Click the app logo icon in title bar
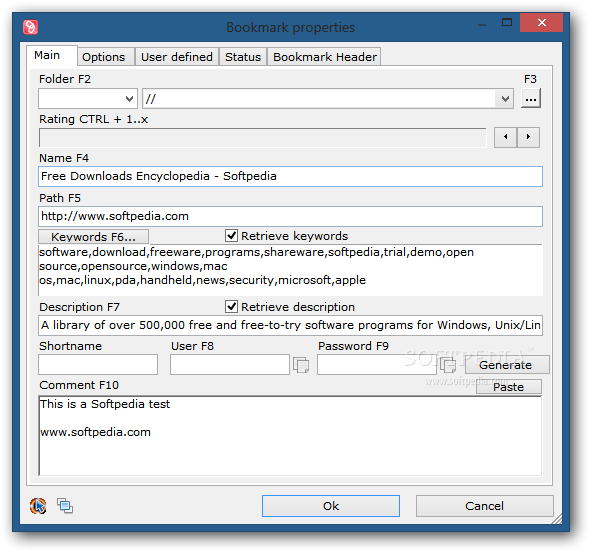The height and width of the screenshot is (552, 590). click(x=30, y=27)
